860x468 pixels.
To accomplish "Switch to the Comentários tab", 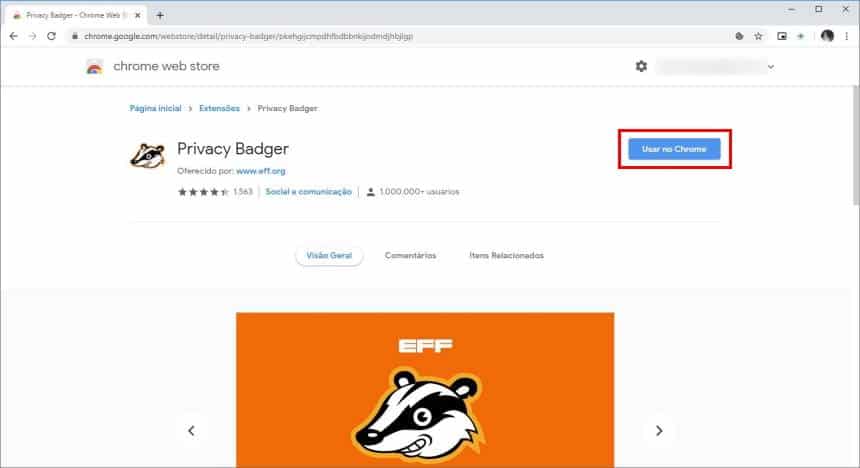I will (x=410, y=256).
